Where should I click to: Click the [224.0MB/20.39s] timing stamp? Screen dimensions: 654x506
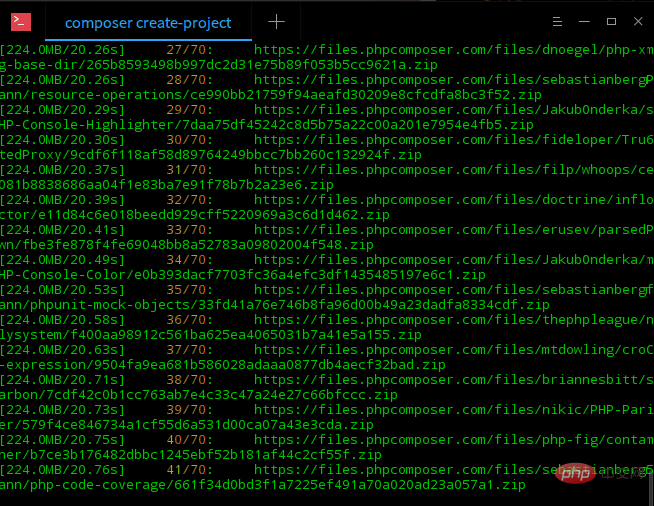pos(62,200)
